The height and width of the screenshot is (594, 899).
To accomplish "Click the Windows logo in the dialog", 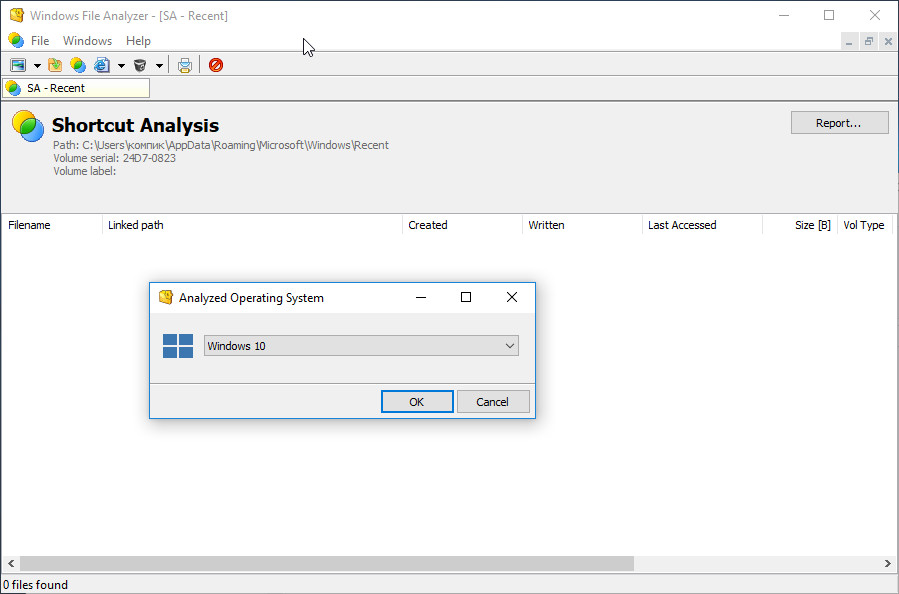I will (178, 346).
